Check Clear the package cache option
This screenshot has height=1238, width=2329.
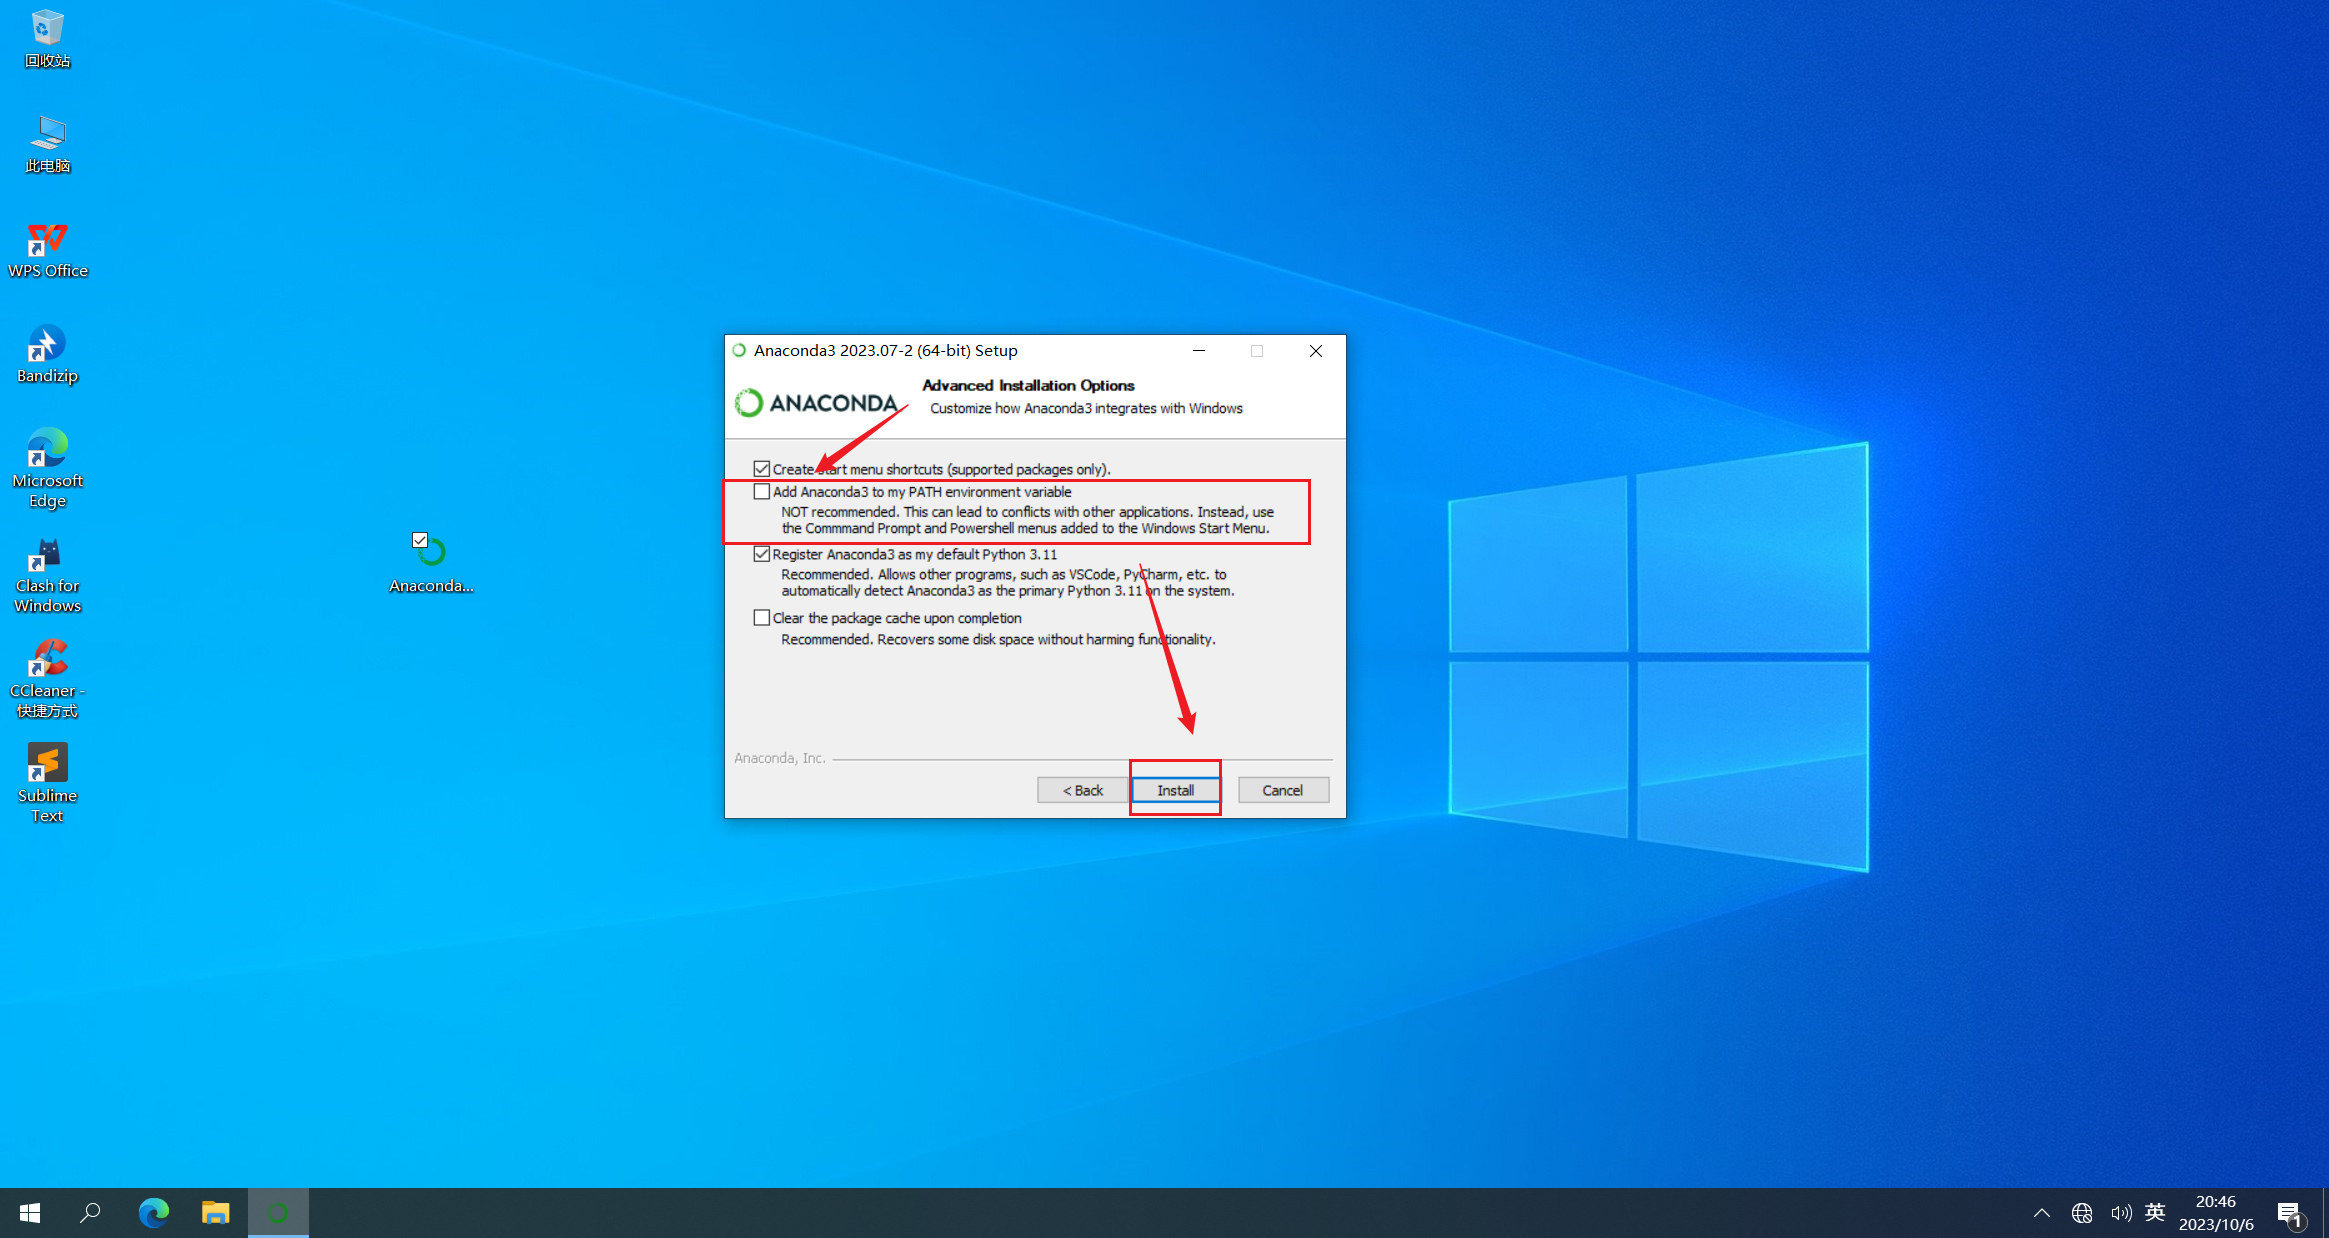[x=762, y=618]
